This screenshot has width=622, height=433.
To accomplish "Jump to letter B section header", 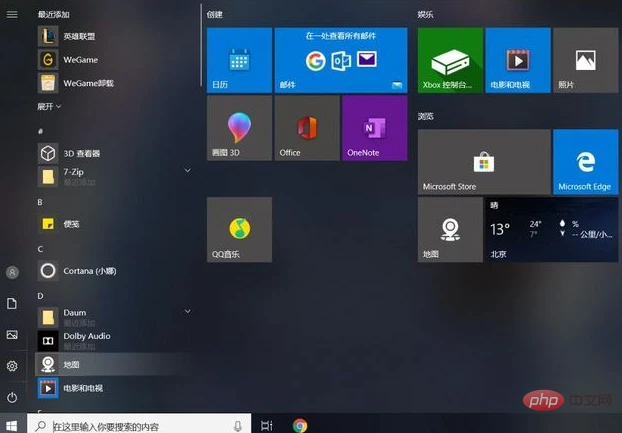I will (x=40, y=202).
